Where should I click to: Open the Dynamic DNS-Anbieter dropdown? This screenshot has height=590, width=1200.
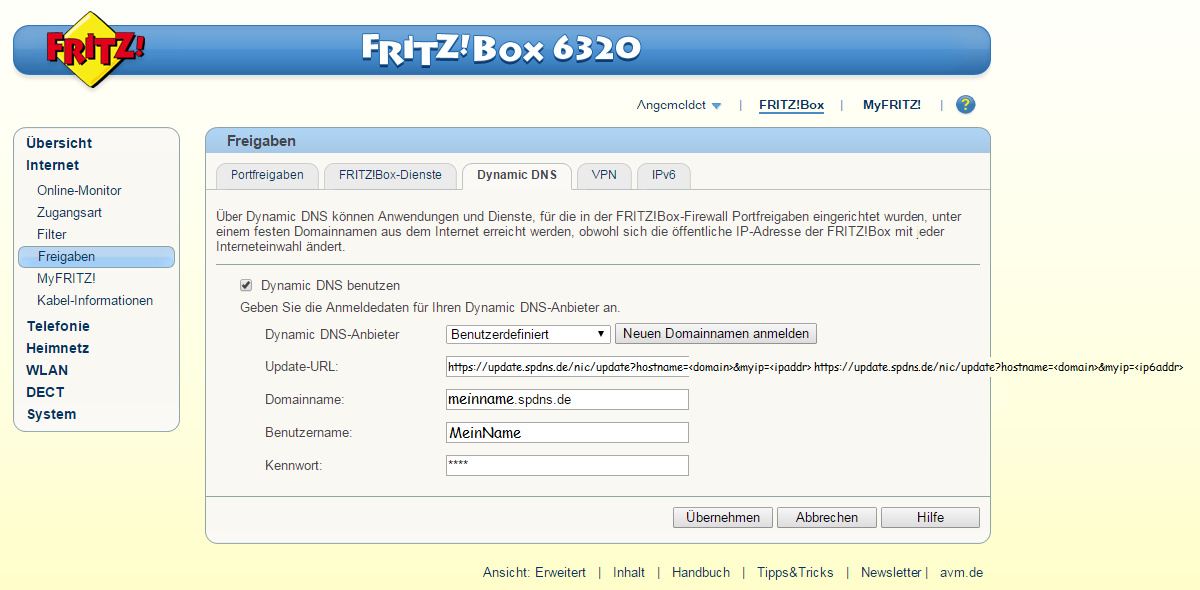click(528, 334)
